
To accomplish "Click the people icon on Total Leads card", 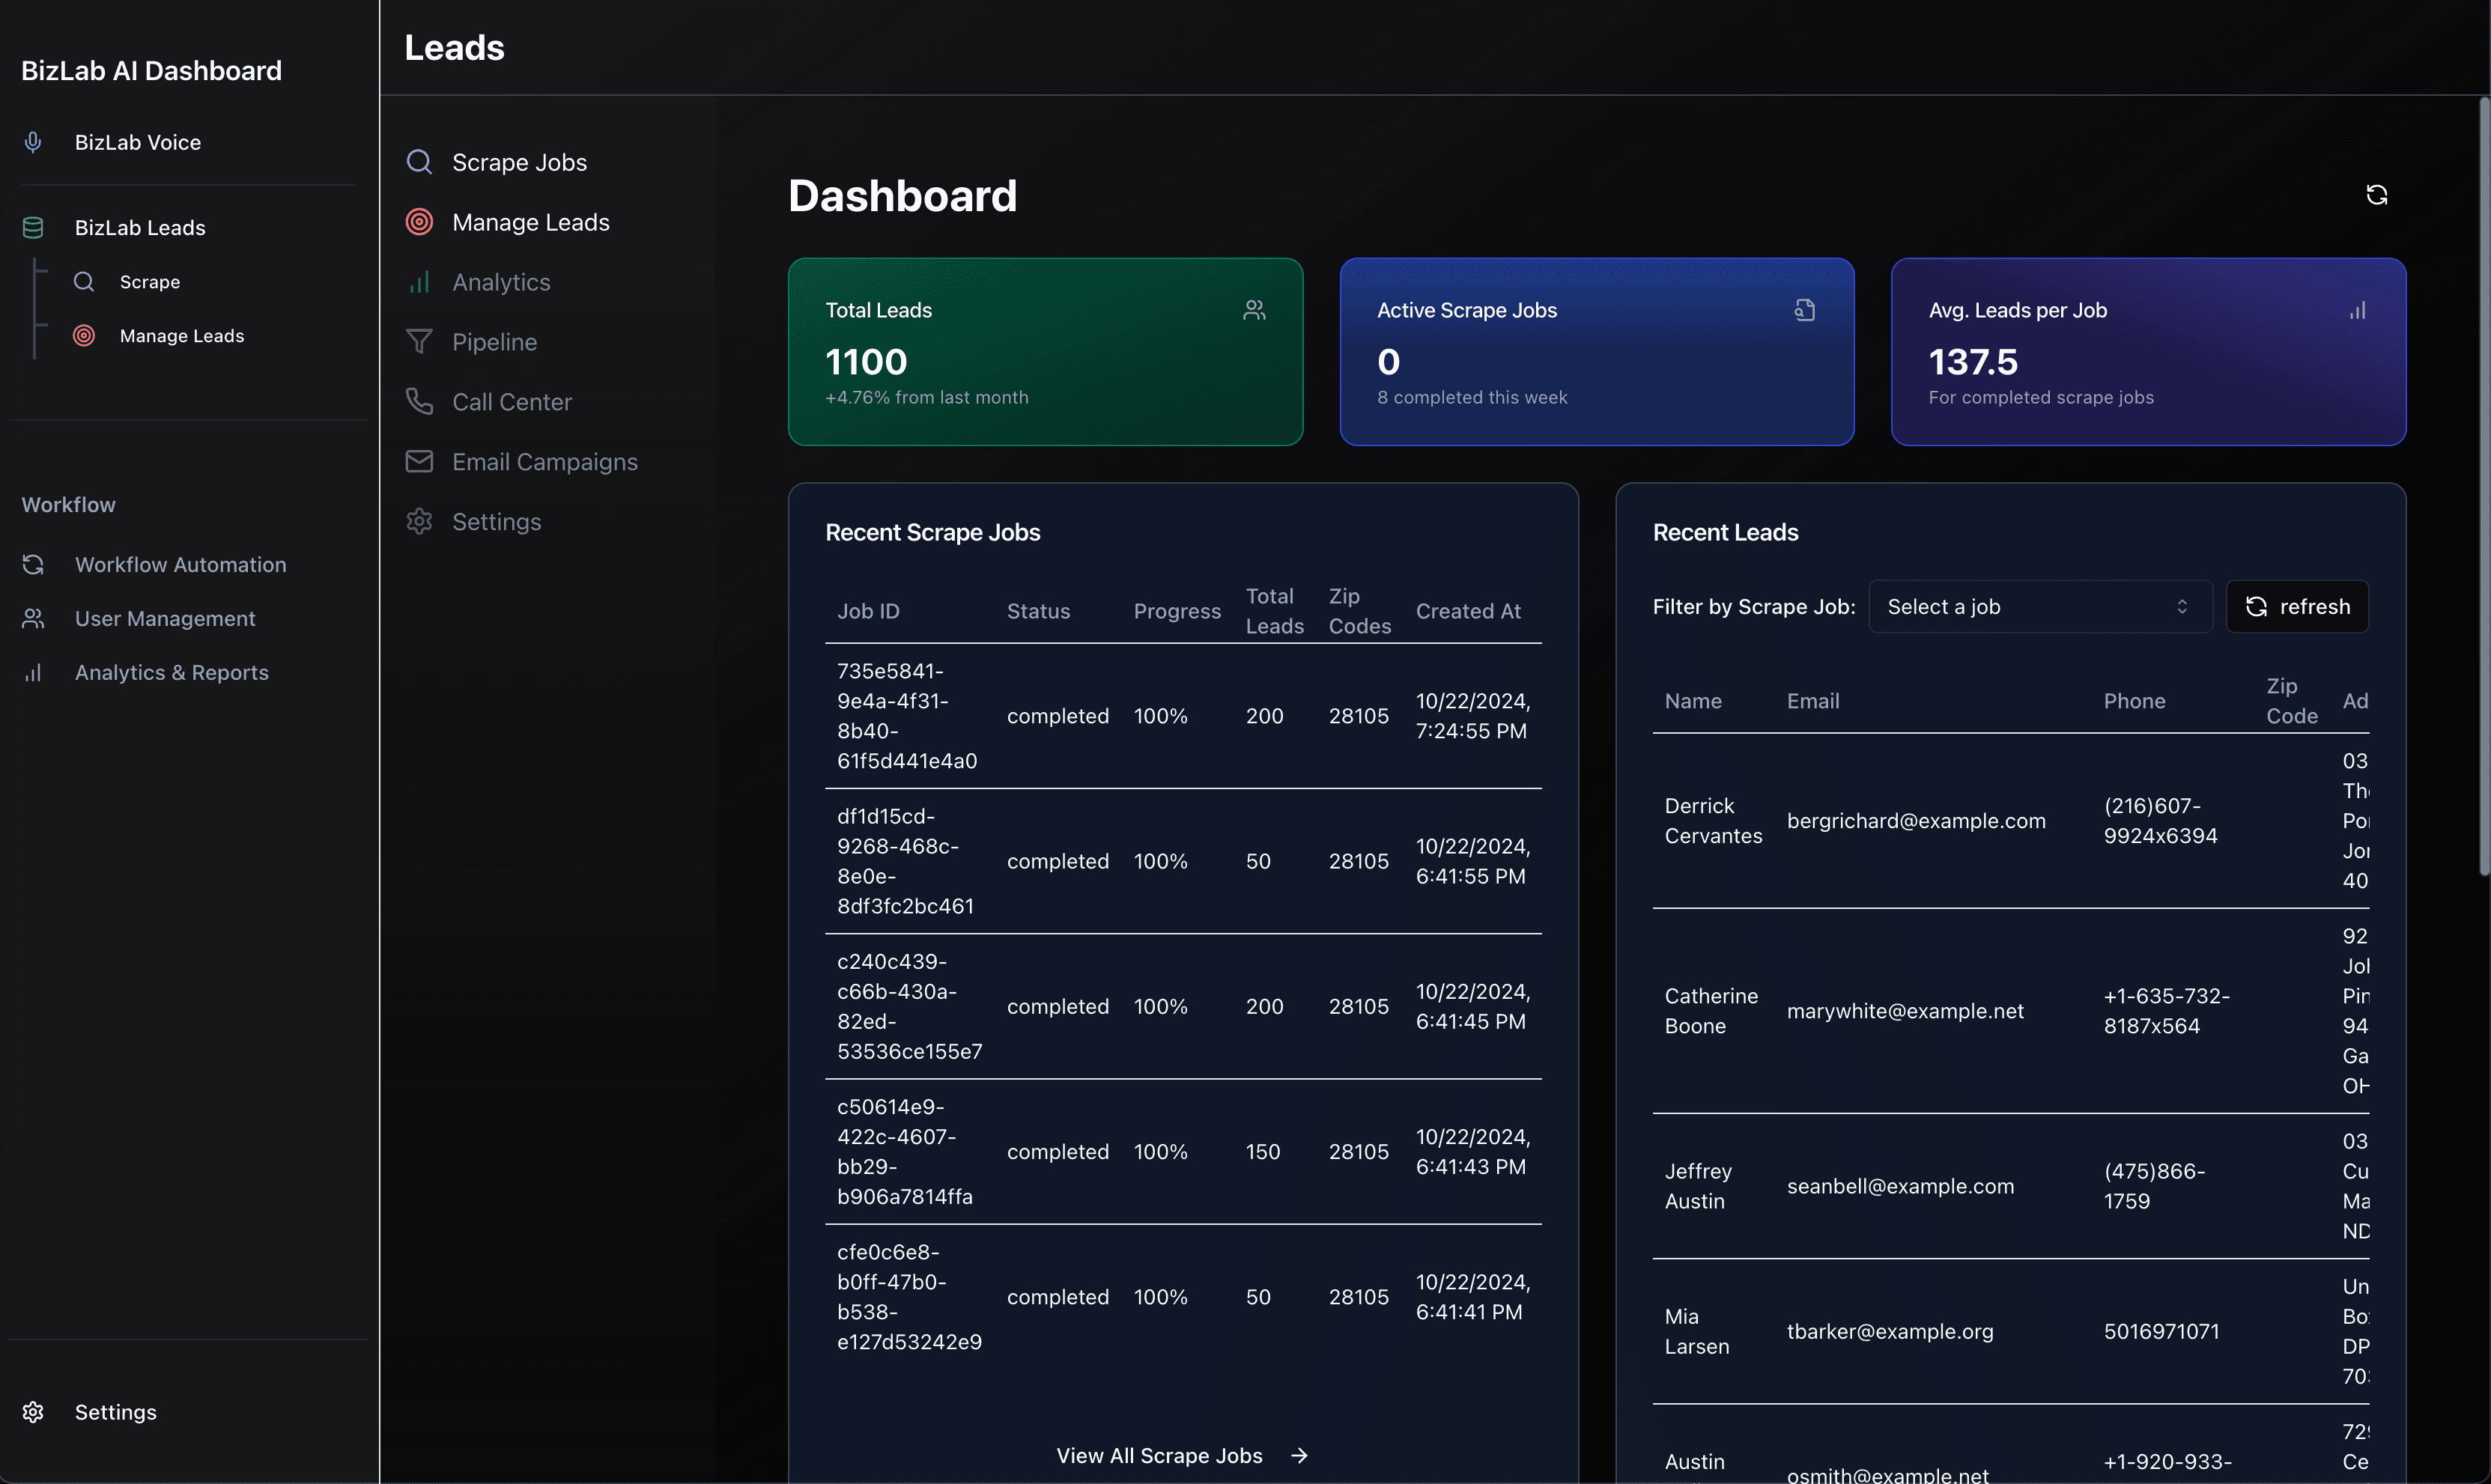I will click(x=1254, y=310).
